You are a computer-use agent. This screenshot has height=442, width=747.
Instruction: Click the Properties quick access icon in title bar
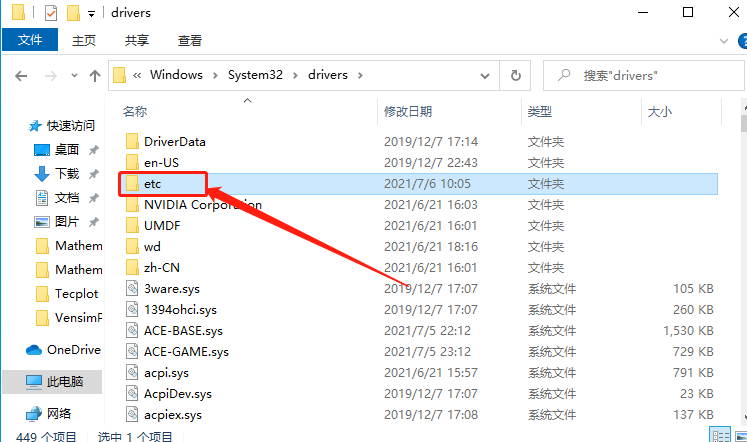pyautogui.click(x=51, y=13)
